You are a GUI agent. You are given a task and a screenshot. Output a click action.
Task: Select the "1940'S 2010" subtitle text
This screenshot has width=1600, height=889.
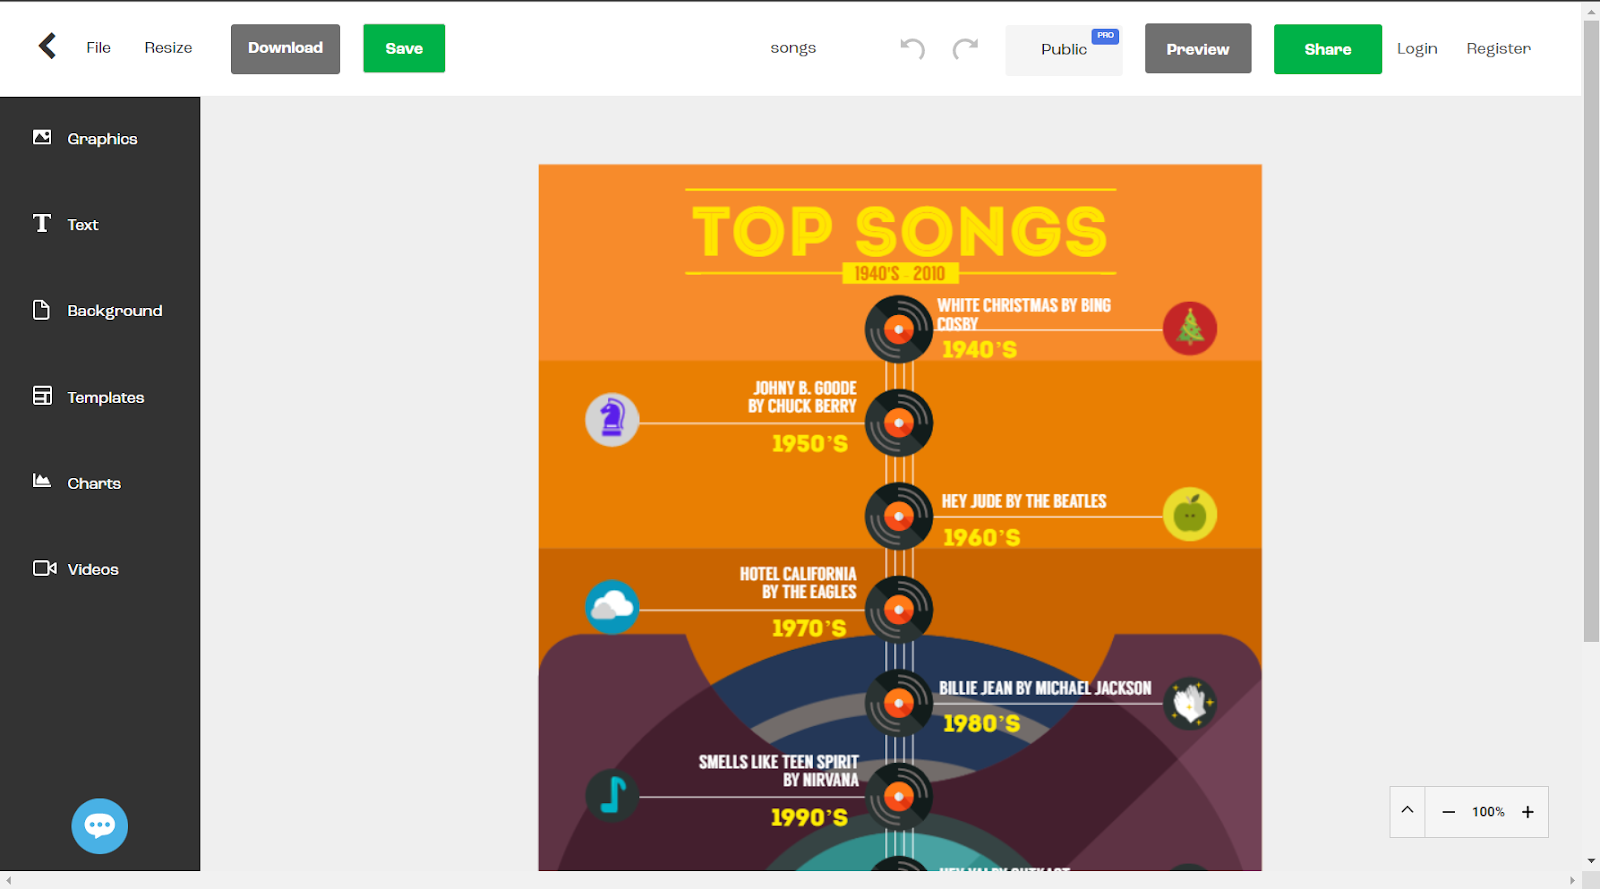tap(900, 273)
